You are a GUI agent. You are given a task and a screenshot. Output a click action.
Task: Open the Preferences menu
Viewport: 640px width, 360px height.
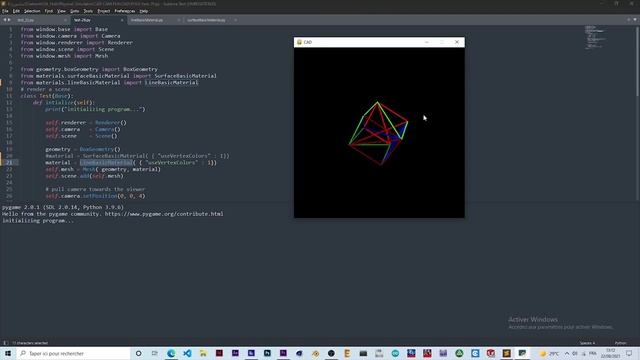coord(124,11)
